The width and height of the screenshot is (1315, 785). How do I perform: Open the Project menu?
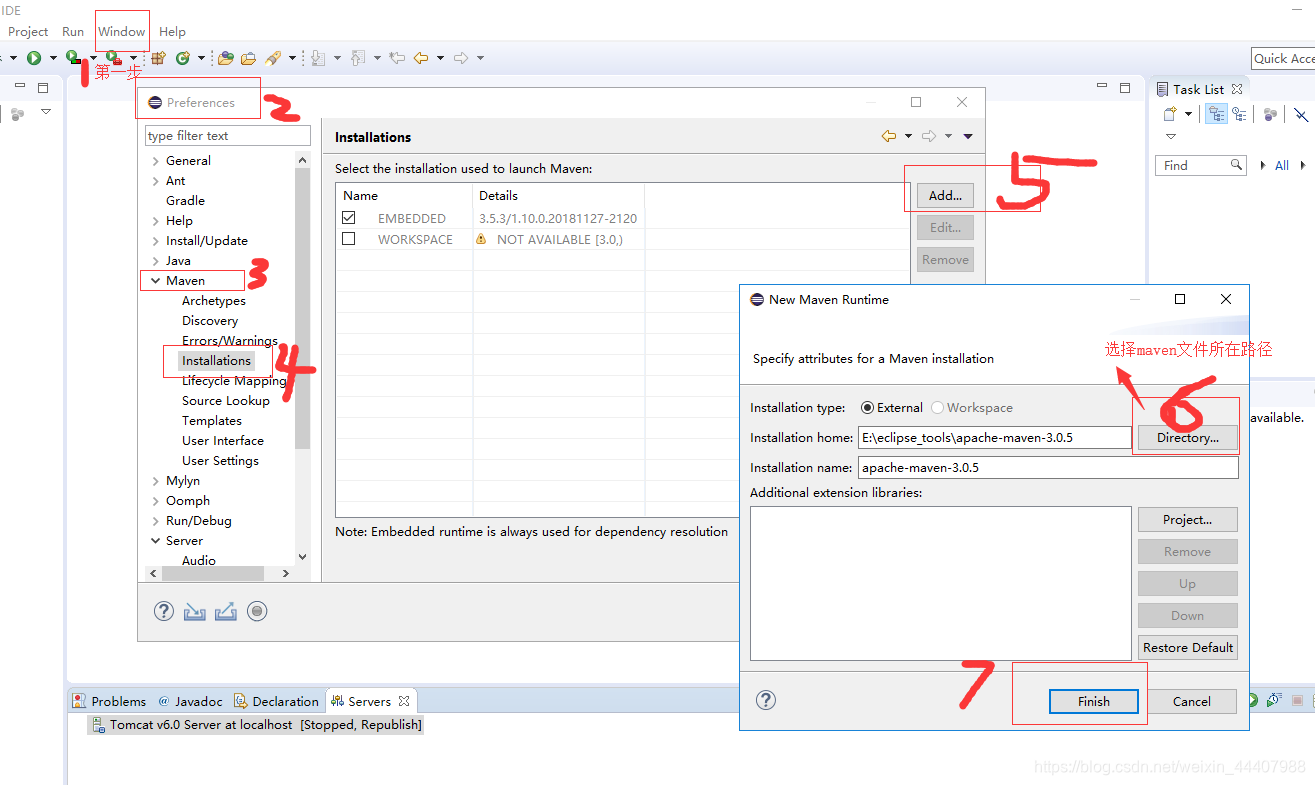coord(28,32)
